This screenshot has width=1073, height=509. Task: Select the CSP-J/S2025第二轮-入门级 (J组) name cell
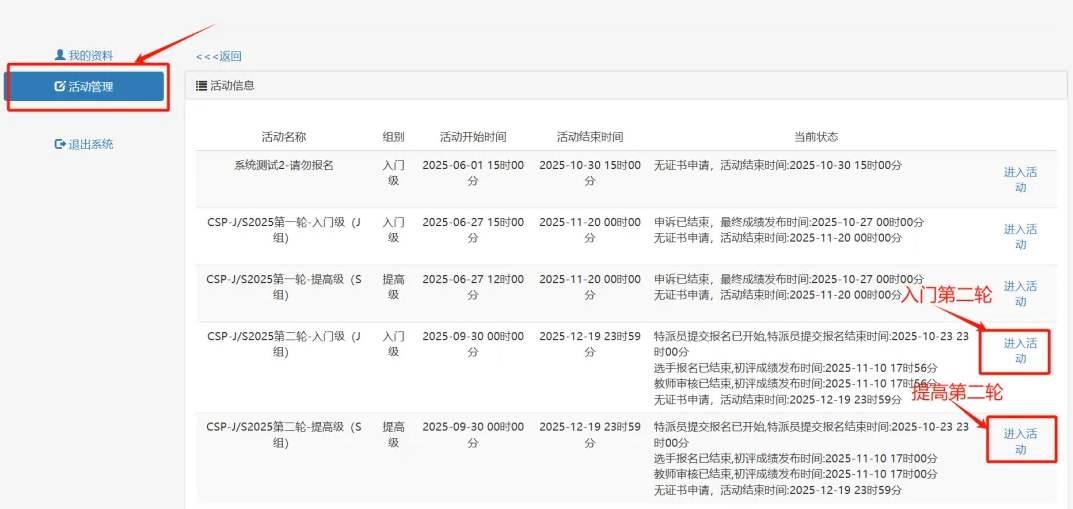point(283,344)
